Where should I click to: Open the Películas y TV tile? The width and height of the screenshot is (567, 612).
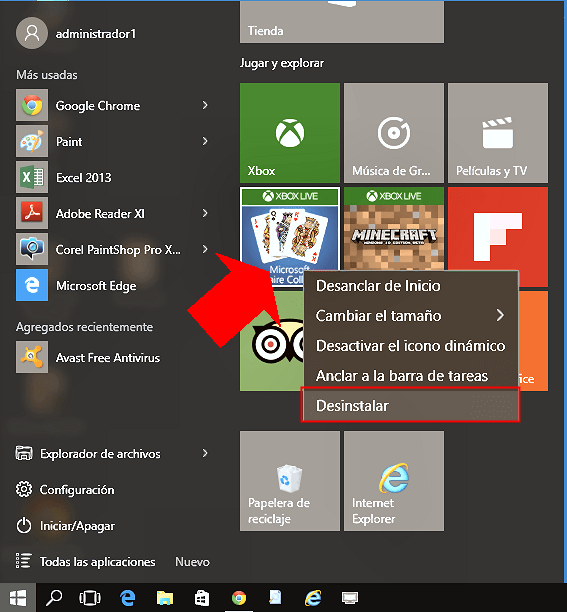click(x=498, y=133)
